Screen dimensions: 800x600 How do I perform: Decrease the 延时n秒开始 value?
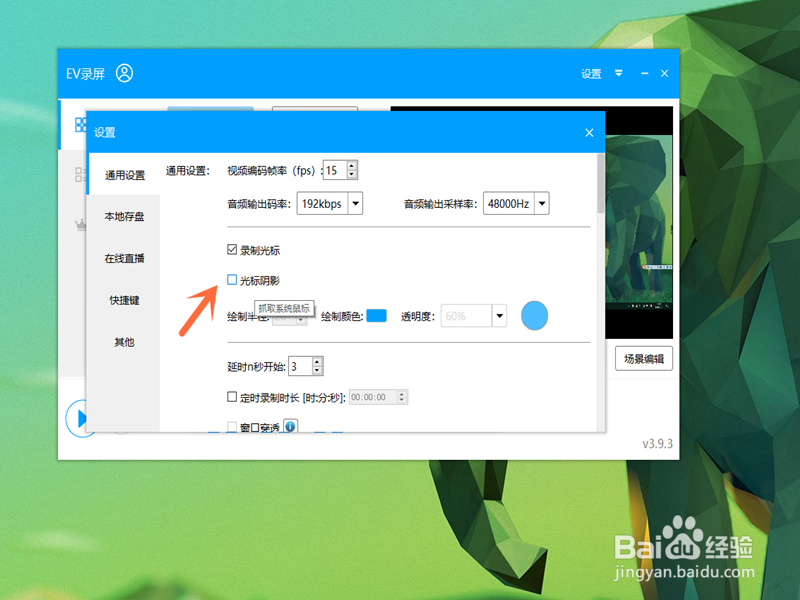point(317,370)
